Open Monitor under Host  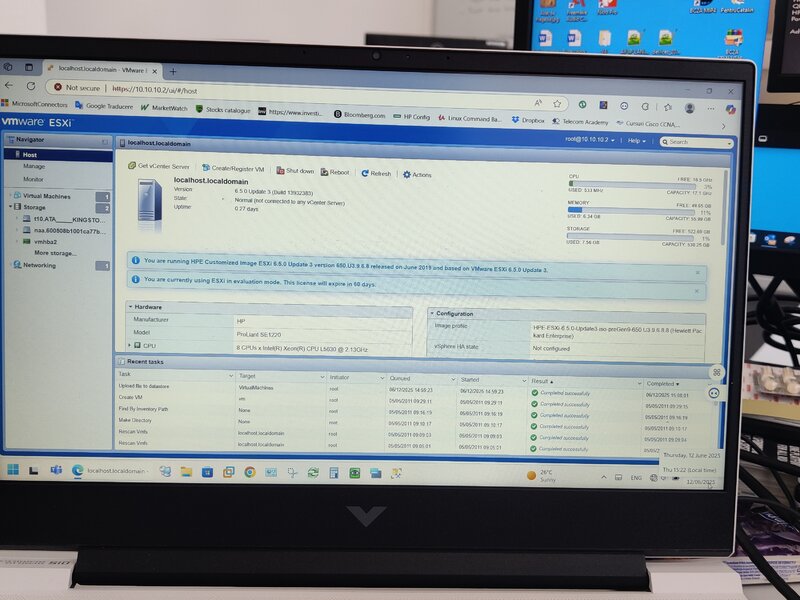click(33, 179)
